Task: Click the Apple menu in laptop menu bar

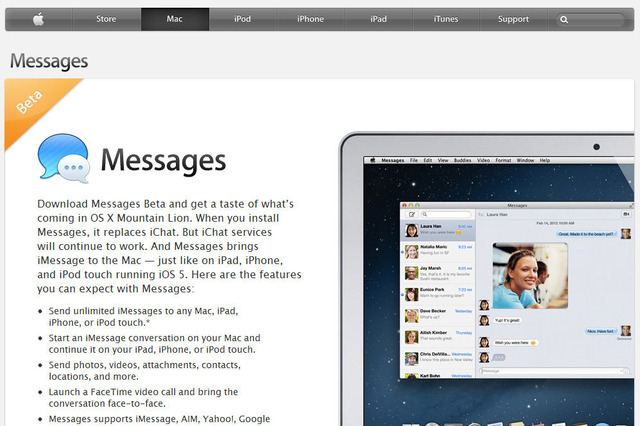Action: [x=372, y=160]
